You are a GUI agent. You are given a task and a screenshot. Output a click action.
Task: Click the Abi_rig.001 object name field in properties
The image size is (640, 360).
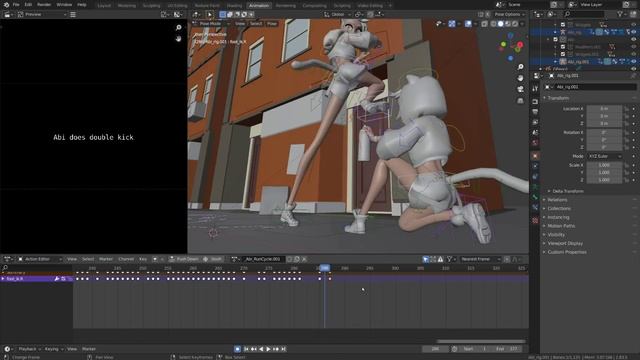click(x=595, y=87)
